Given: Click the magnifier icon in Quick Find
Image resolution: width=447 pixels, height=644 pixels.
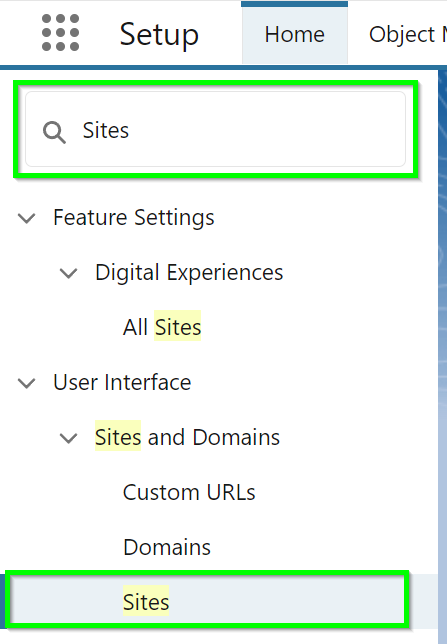Looking at the screenshot, I should click(x=54, y=132).
